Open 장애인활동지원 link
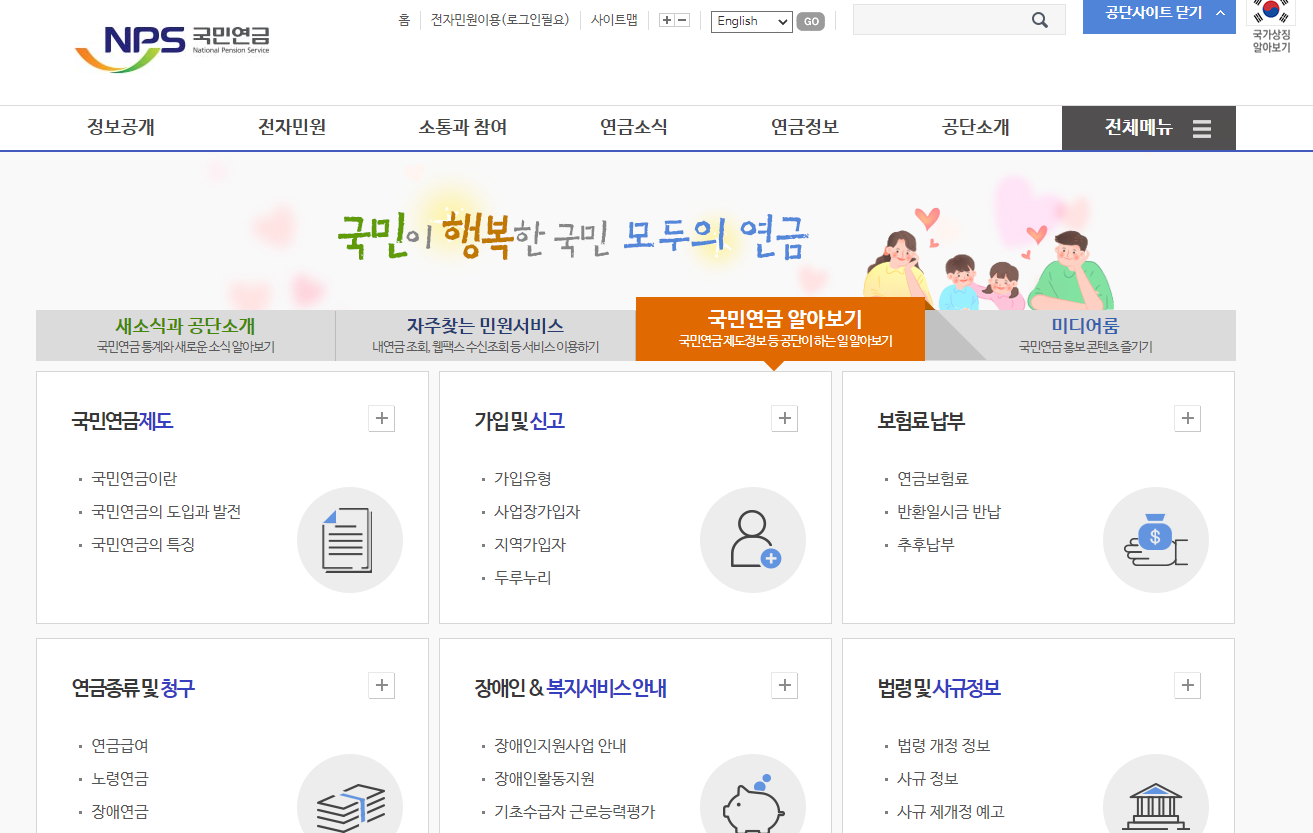The height and width of the screenshot is (833, 1313). [x=544, y=779]
